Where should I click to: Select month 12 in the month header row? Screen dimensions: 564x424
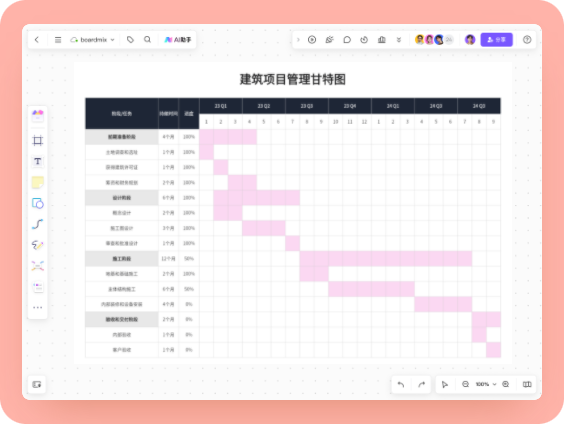point(364,122)
